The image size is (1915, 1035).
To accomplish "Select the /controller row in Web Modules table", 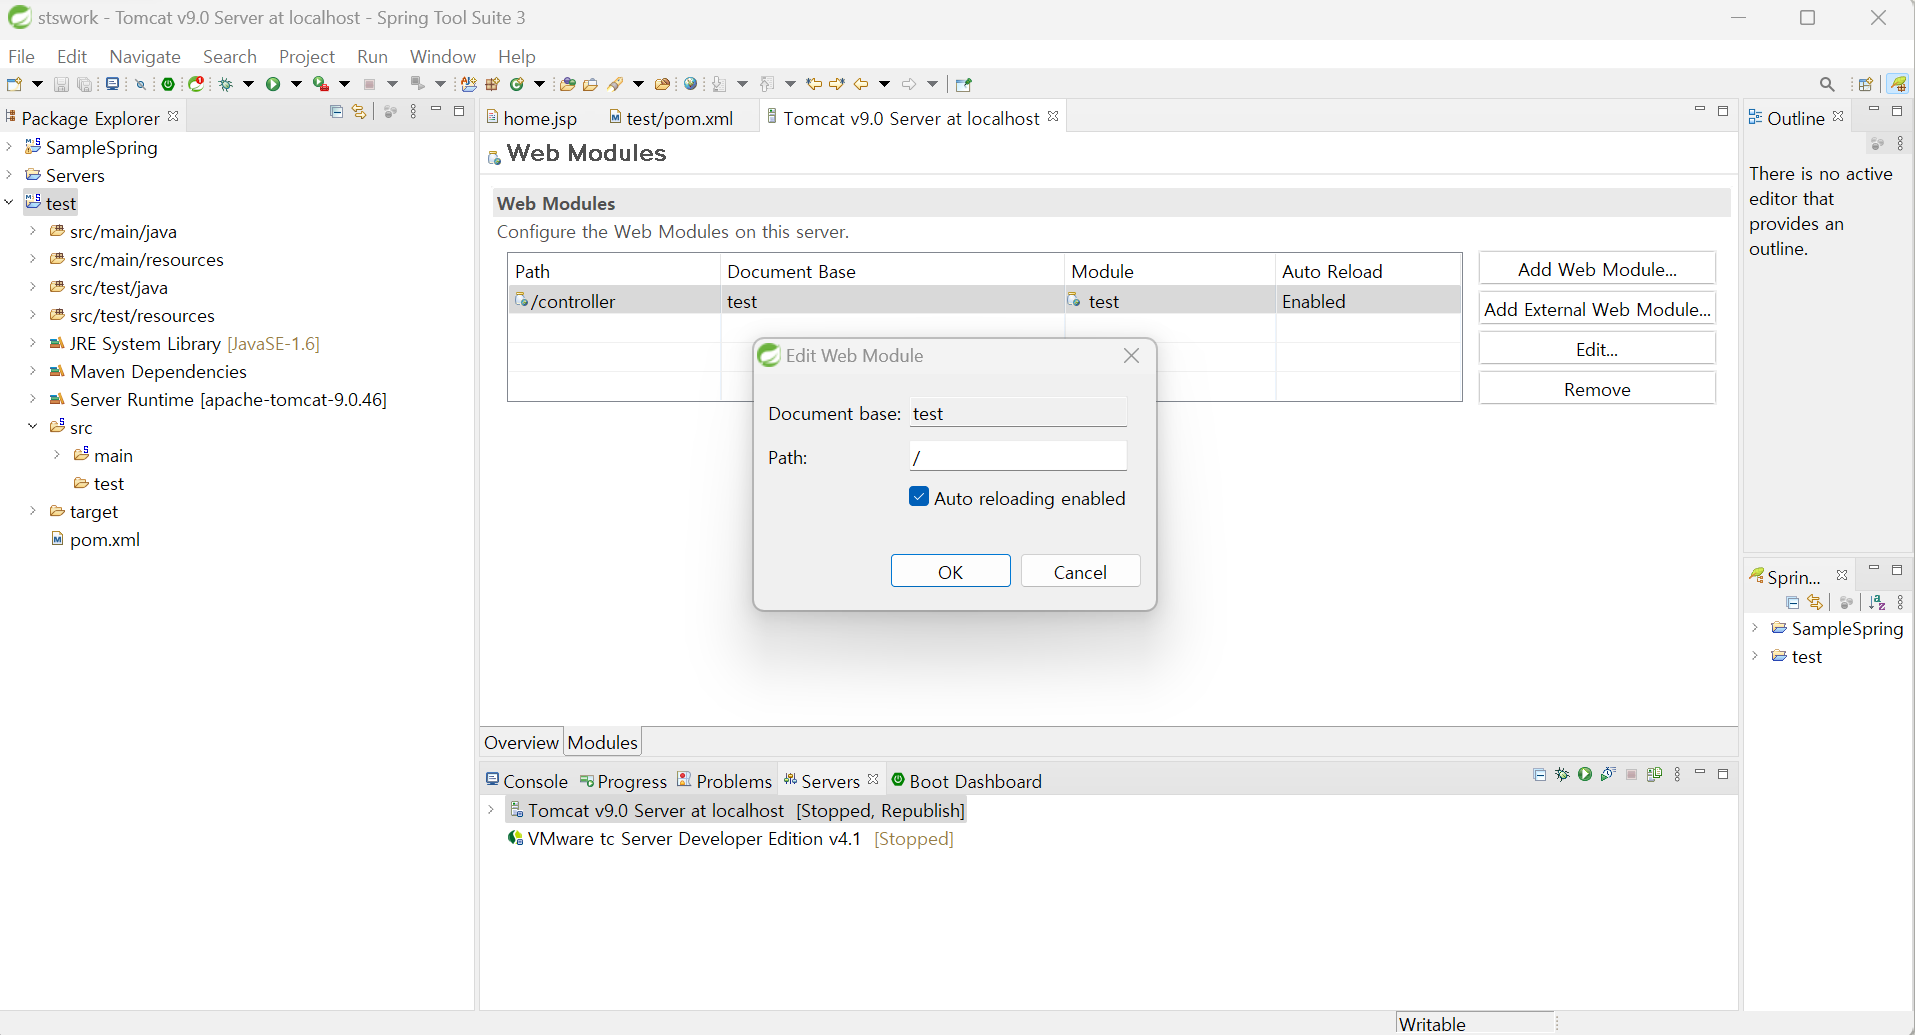I will coord(985,300).
